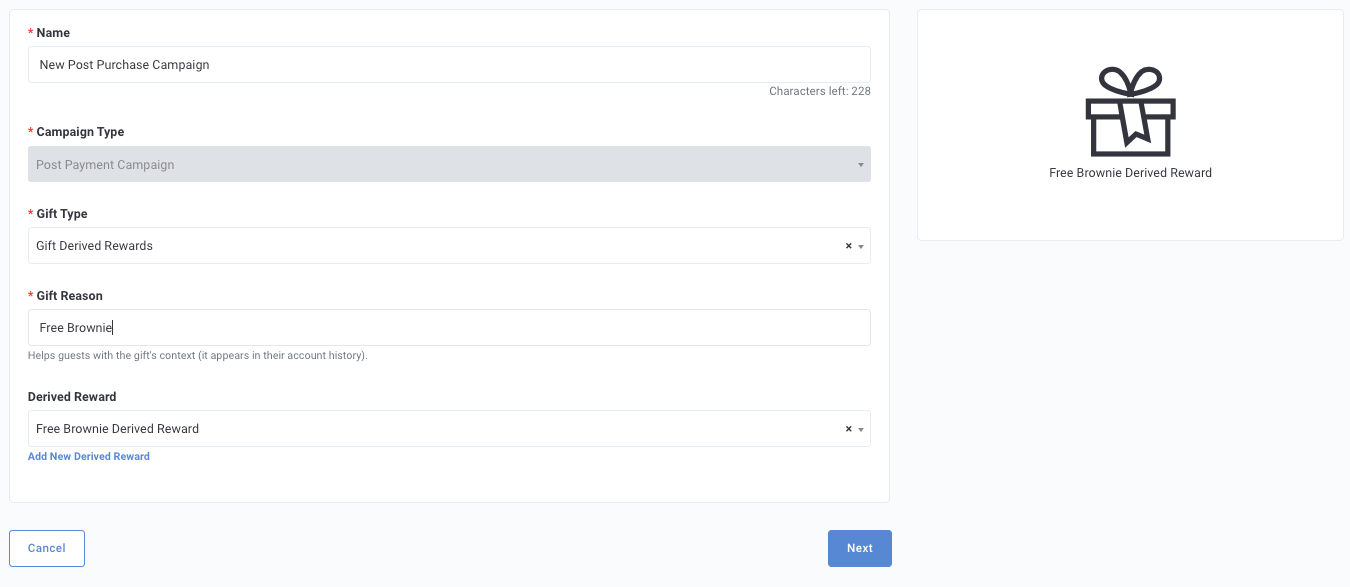This screenshot has width=1350, height=587.
Task: Open Gift Type dropdown arrow
Action: 861,247
